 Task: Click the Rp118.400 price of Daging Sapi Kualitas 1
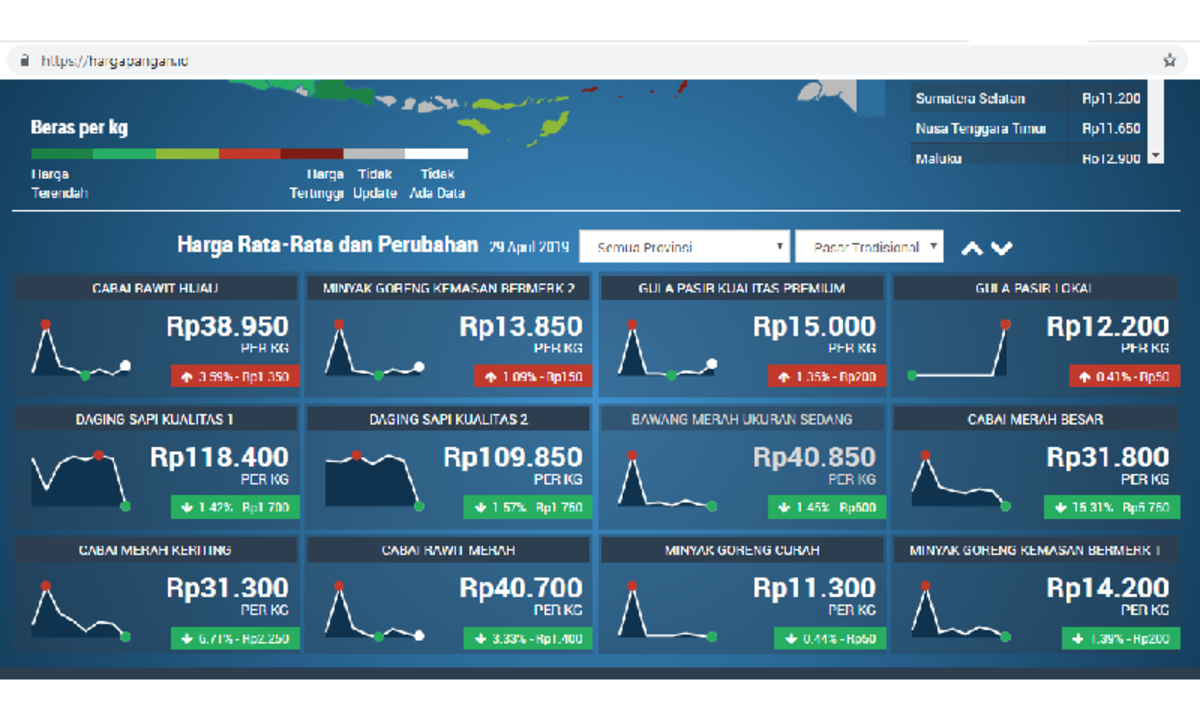[x=219, y=458]
